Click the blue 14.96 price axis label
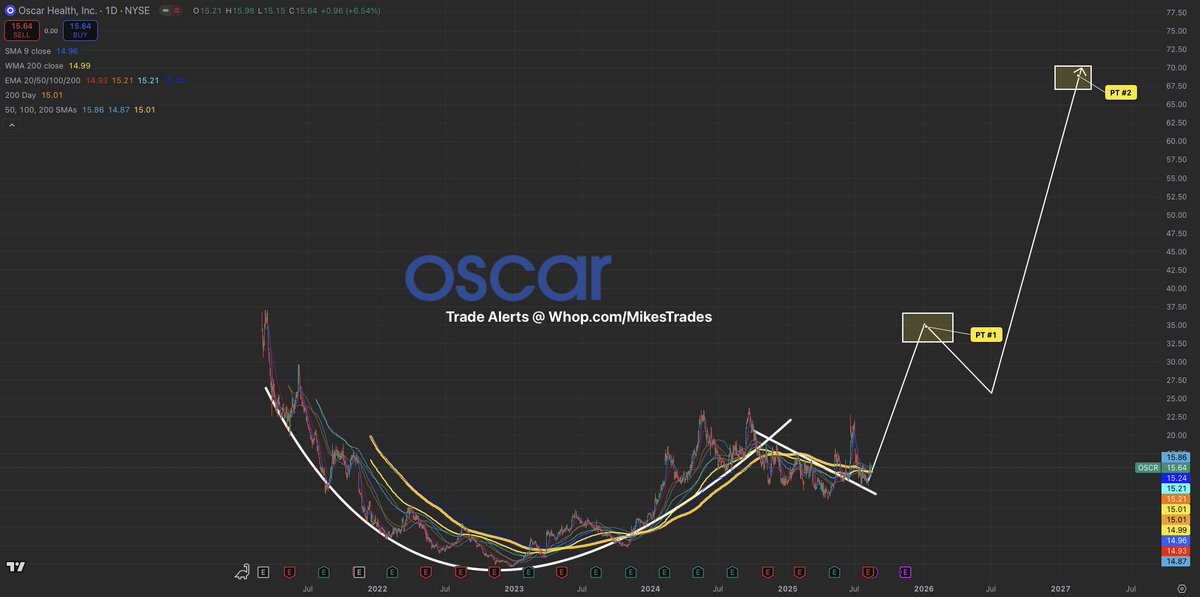This screenshot has width=1200, height=597. (1174, 541)
